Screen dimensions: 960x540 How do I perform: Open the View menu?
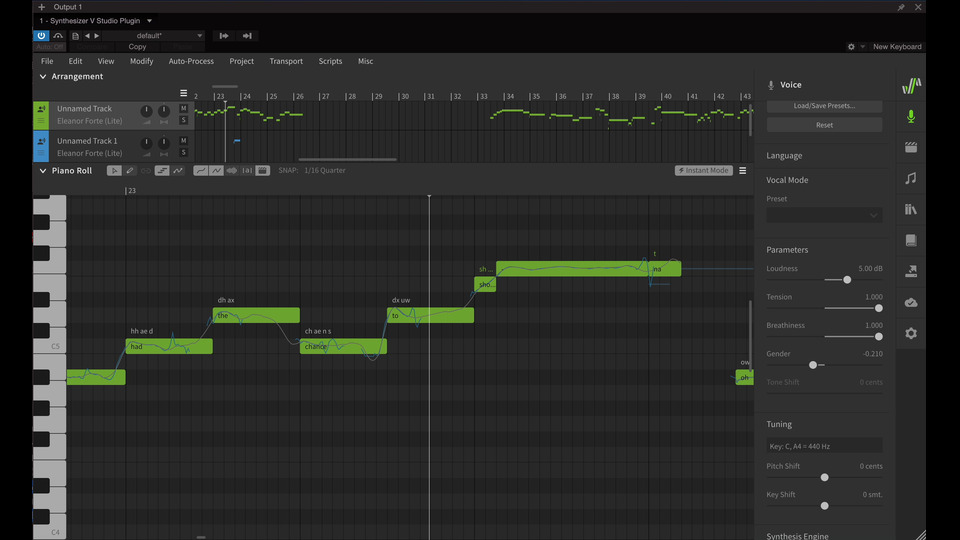[106, 61]
